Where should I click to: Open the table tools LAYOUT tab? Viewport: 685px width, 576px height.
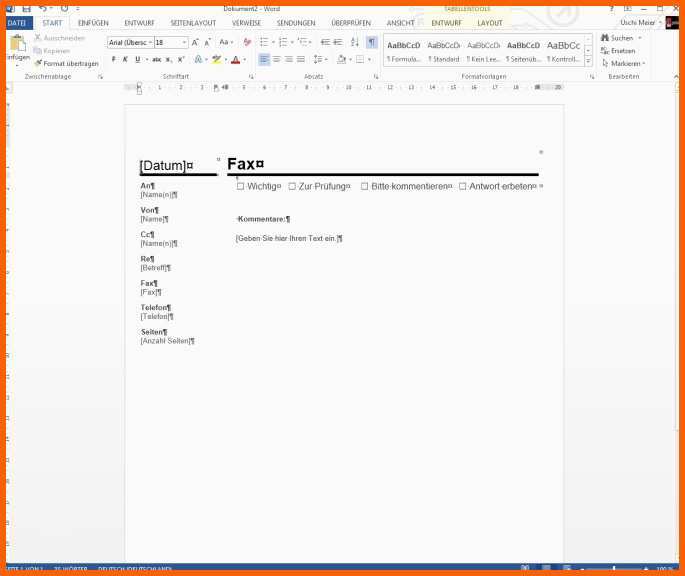pyautogui.click(x=490, y=23)
